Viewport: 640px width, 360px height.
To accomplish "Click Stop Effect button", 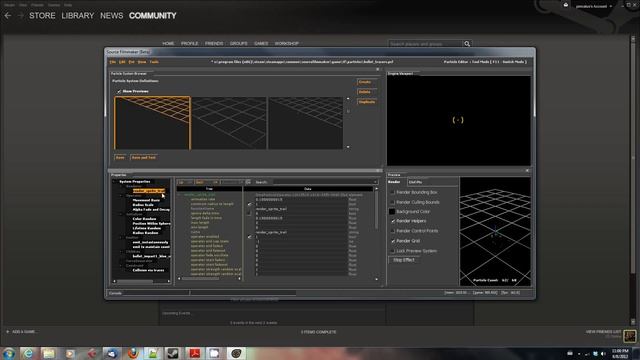I will point(404,260).
